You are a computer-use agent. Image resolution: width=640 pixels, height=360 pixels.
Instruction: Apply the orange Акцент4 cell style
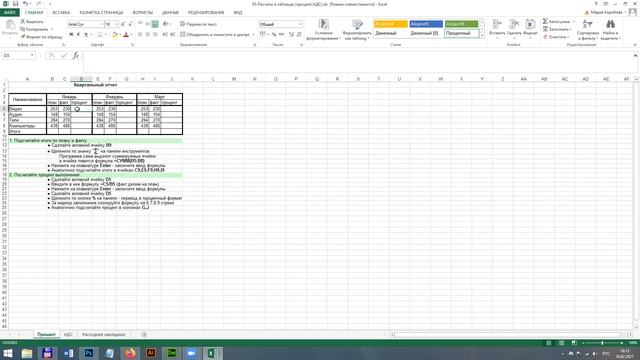(391, 24)
